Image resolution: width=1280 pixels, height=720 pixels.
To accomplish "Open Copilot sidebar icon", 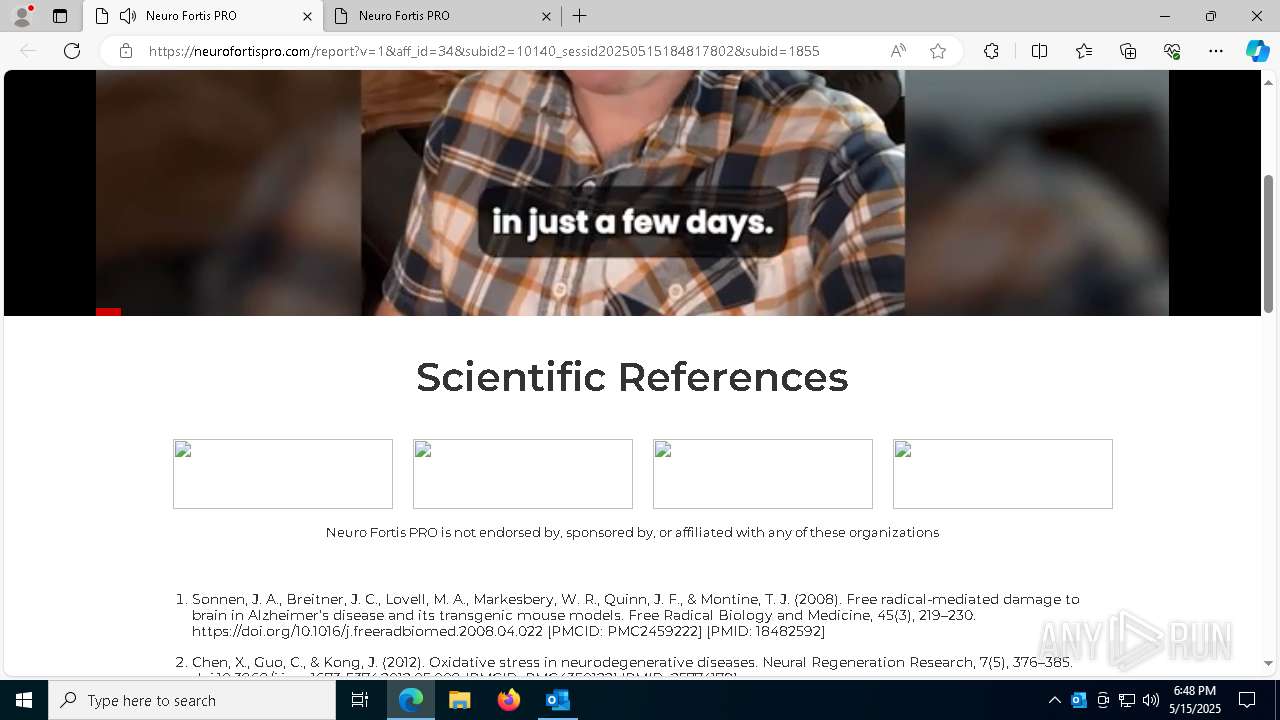I will (x=1257, y=51).
